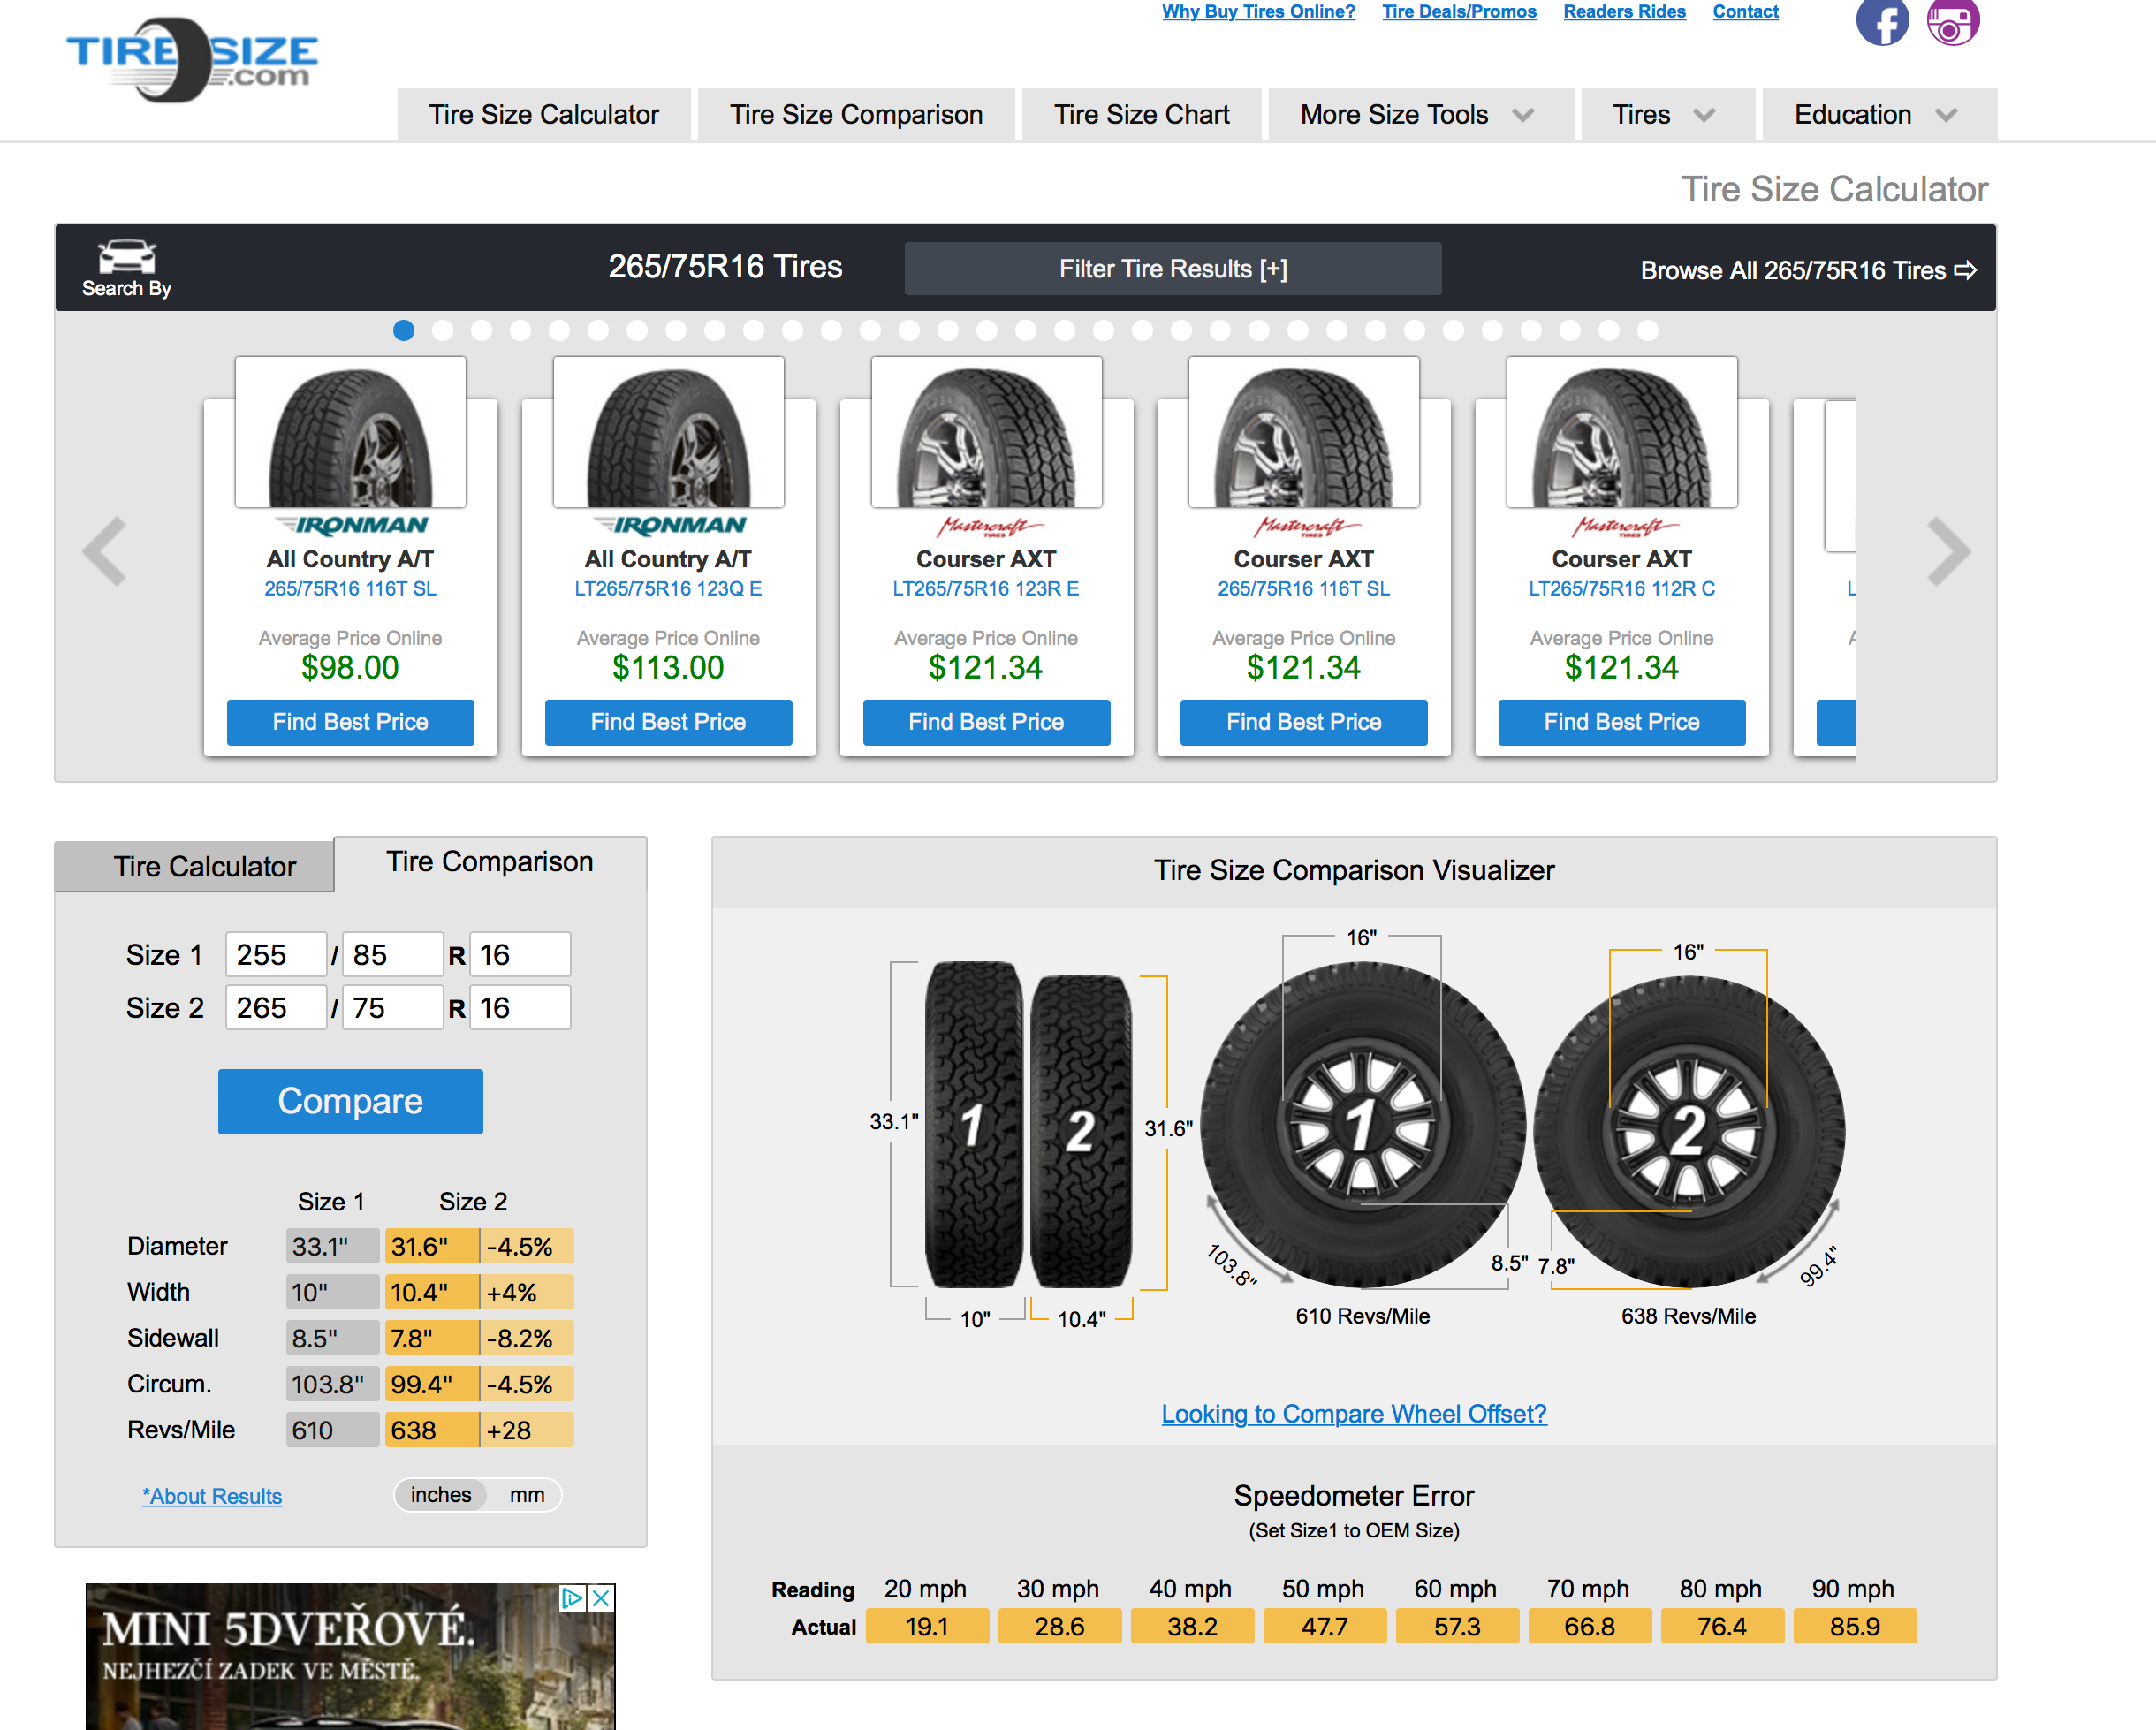Image resolution: width=2156 pixels, height=1730 pixels.
Task: Switch units to mm
Action: click(527, 1494)
